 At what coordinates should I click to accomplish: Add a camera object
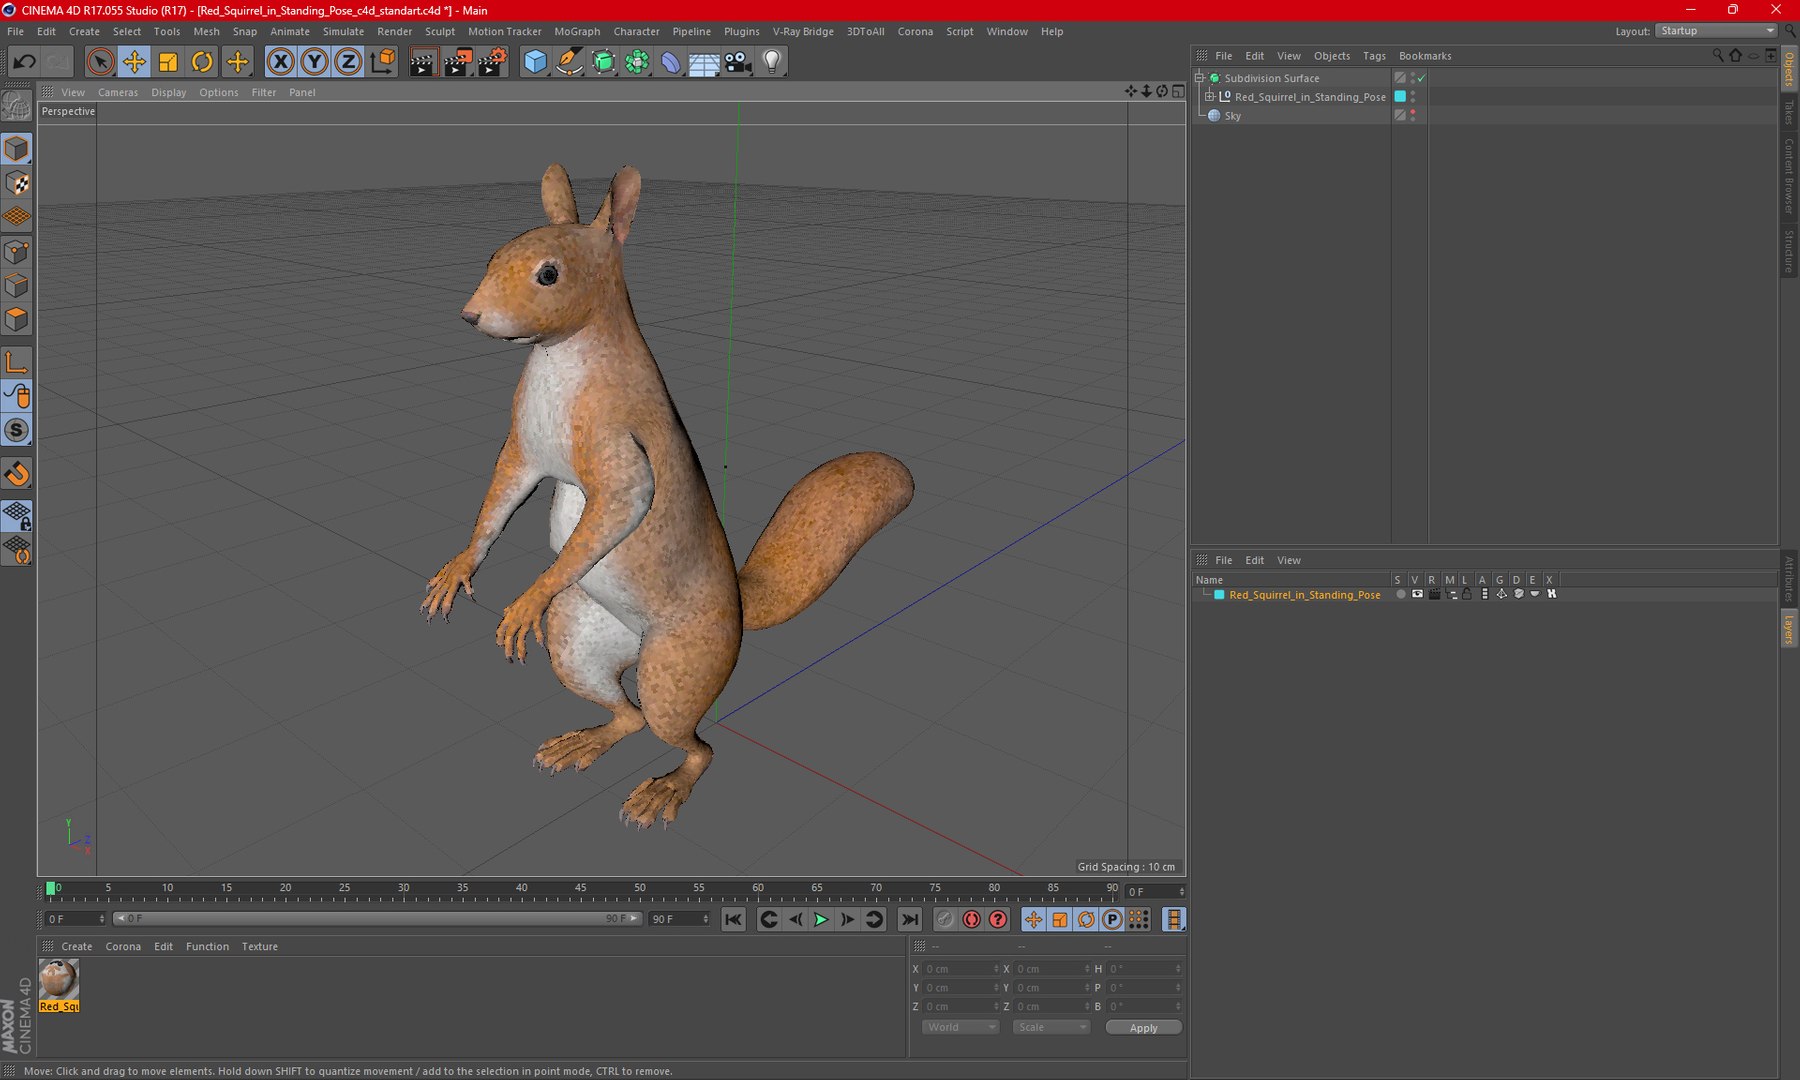(x=738, y=62)
